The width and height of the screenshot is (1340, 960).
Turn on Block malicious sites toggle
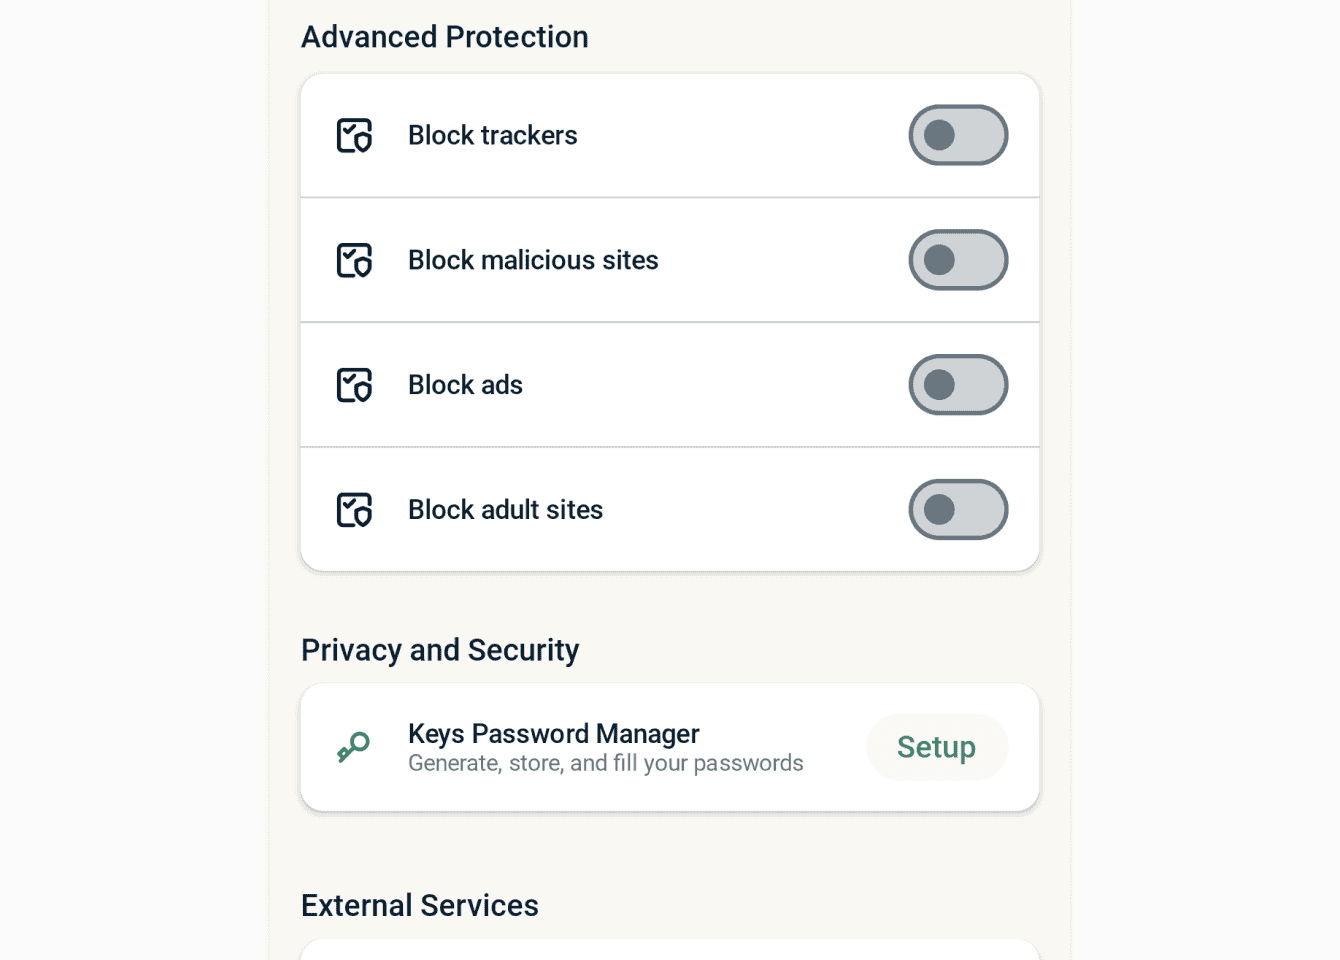click(x=957, y=260)
